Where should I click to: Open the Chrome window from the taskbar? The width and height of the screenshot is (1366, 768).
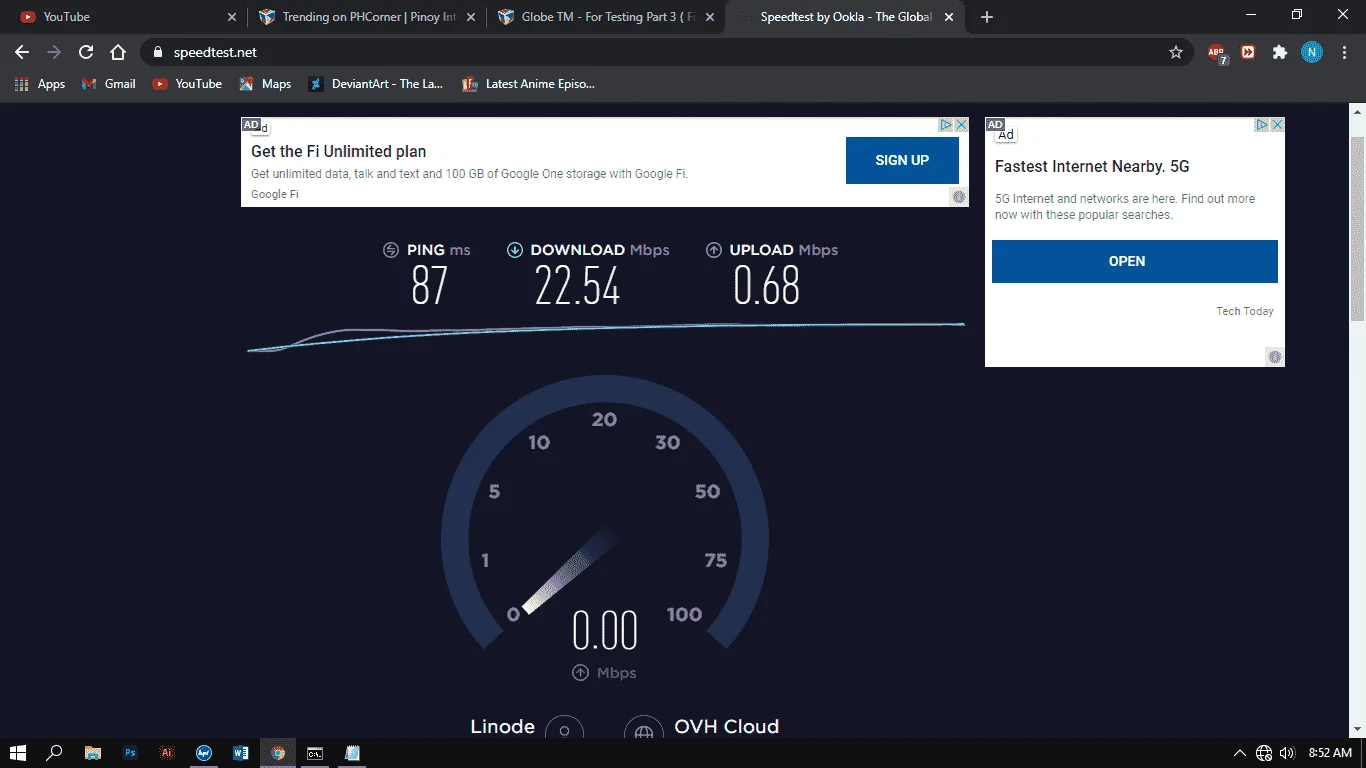pyautogui.click(x=278, y=753)
